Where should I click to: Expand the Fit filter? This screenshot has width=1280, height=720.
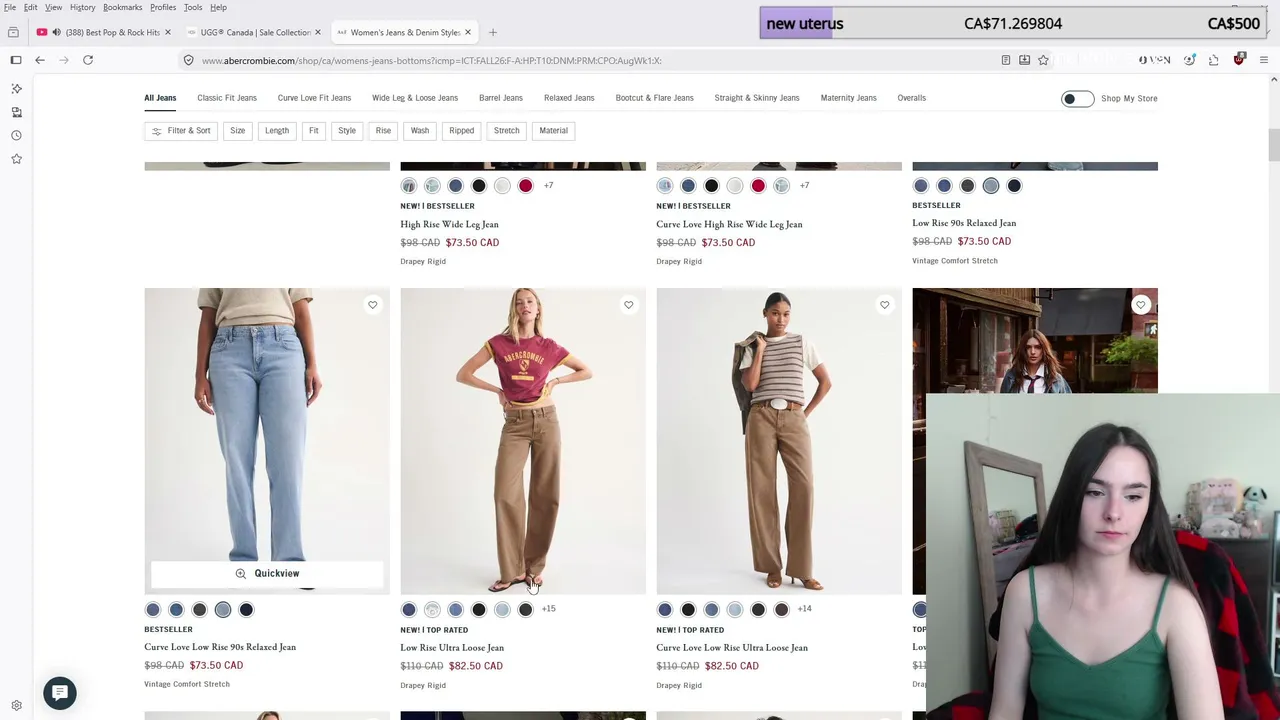click(x=314, y=130)
